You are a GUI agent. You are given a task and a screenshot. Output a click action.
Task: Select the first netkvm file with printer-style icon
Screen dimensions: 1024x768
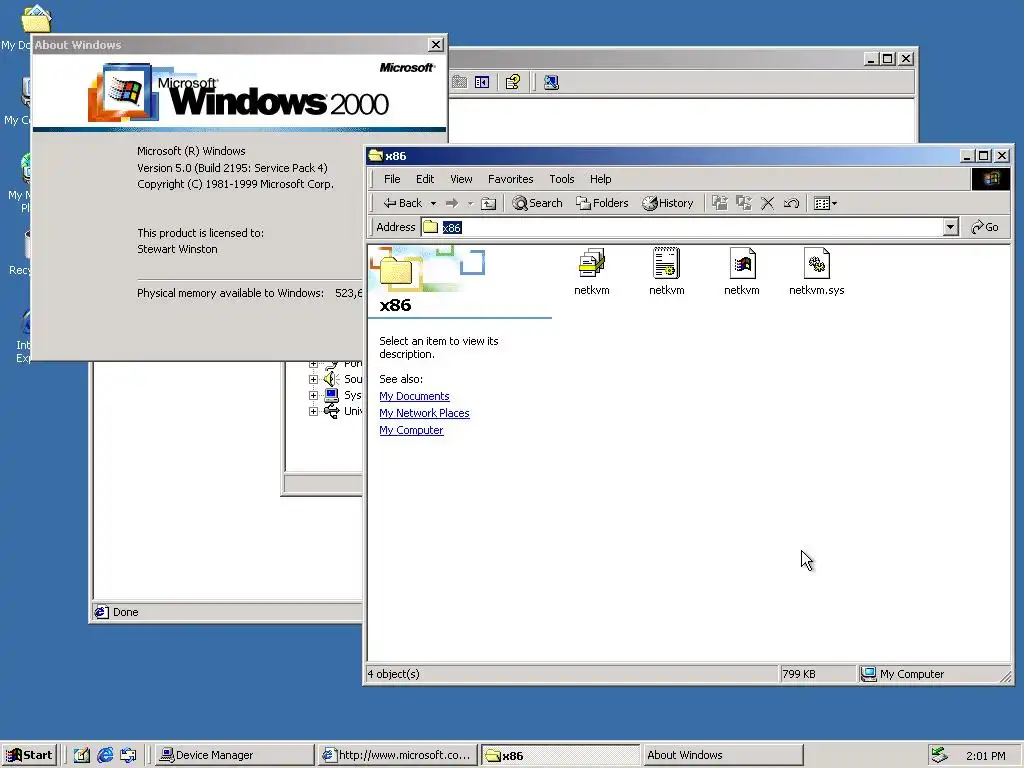pos(592,272)
